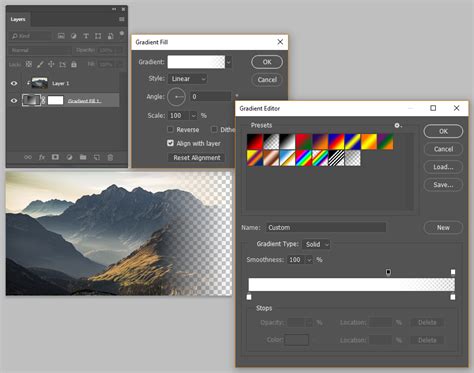474x373 pixels.
Task: Uncheck Align with layer
Action: (170, 143)
